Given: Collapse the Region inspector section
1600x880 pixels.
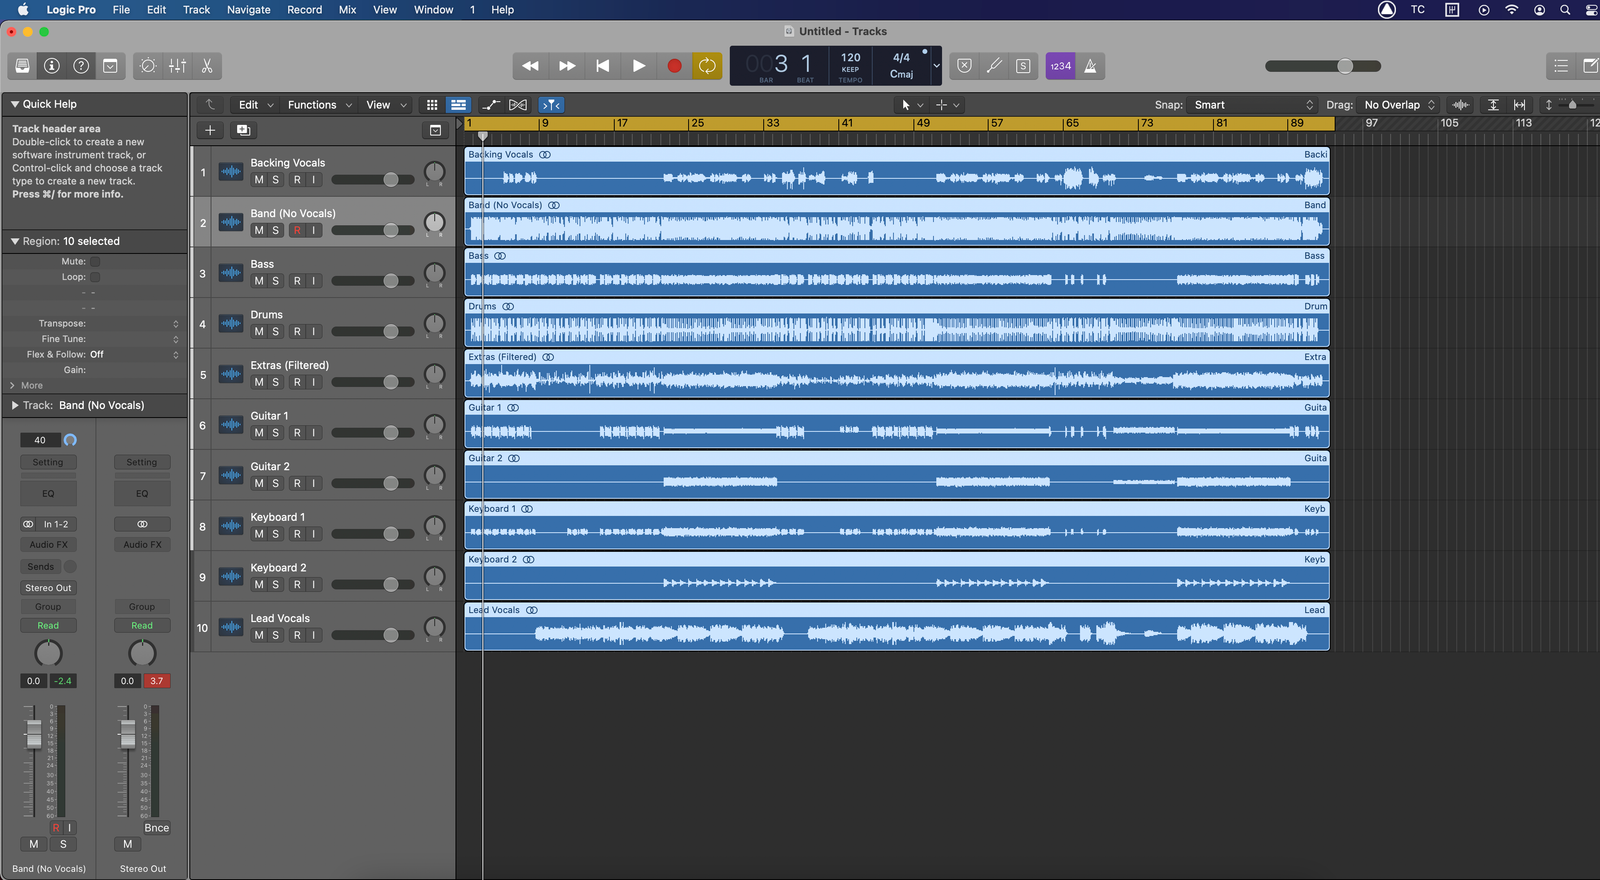Looking at the screenshot, I should click(15, 241).
